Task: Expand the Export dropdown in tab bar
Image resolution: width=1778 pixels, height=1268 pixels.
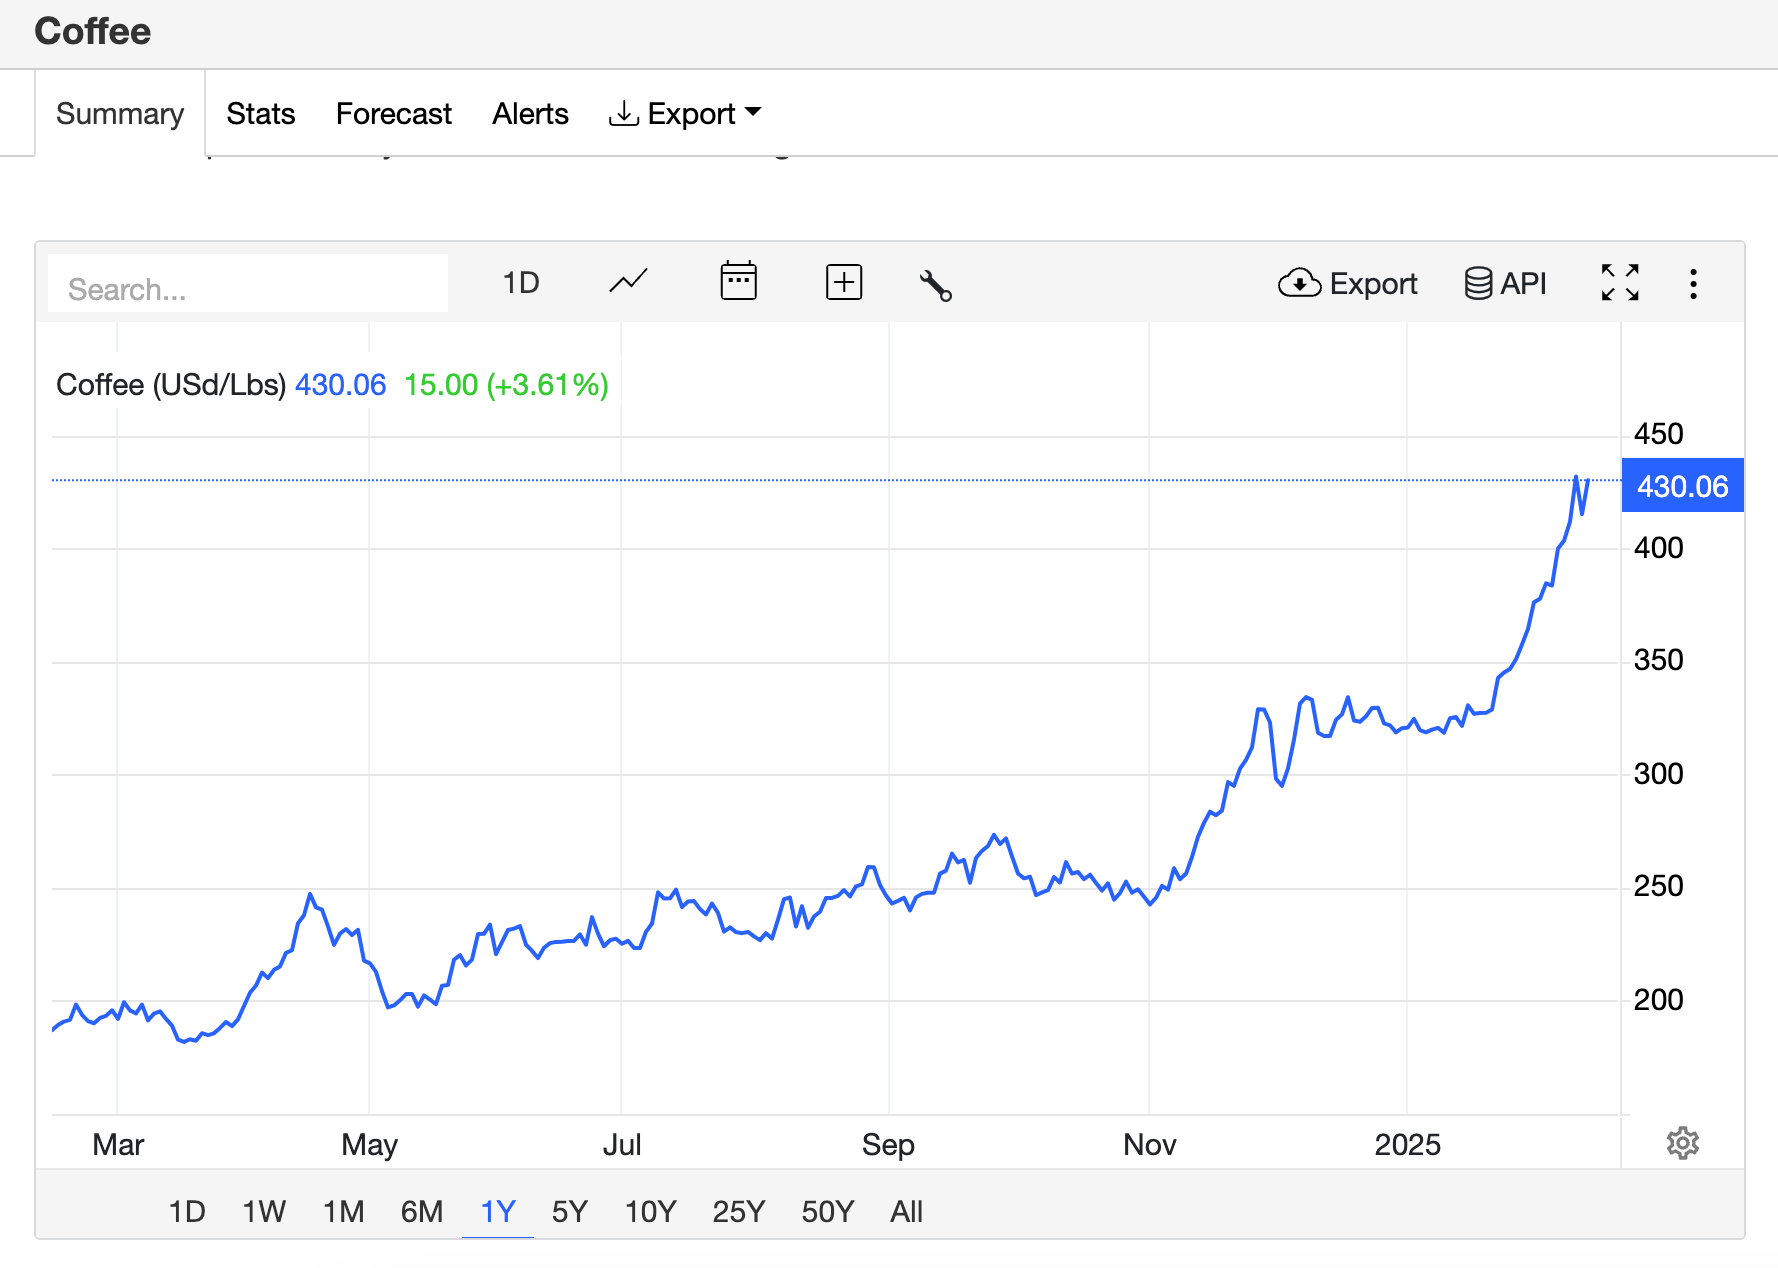Action: [685, 114]
